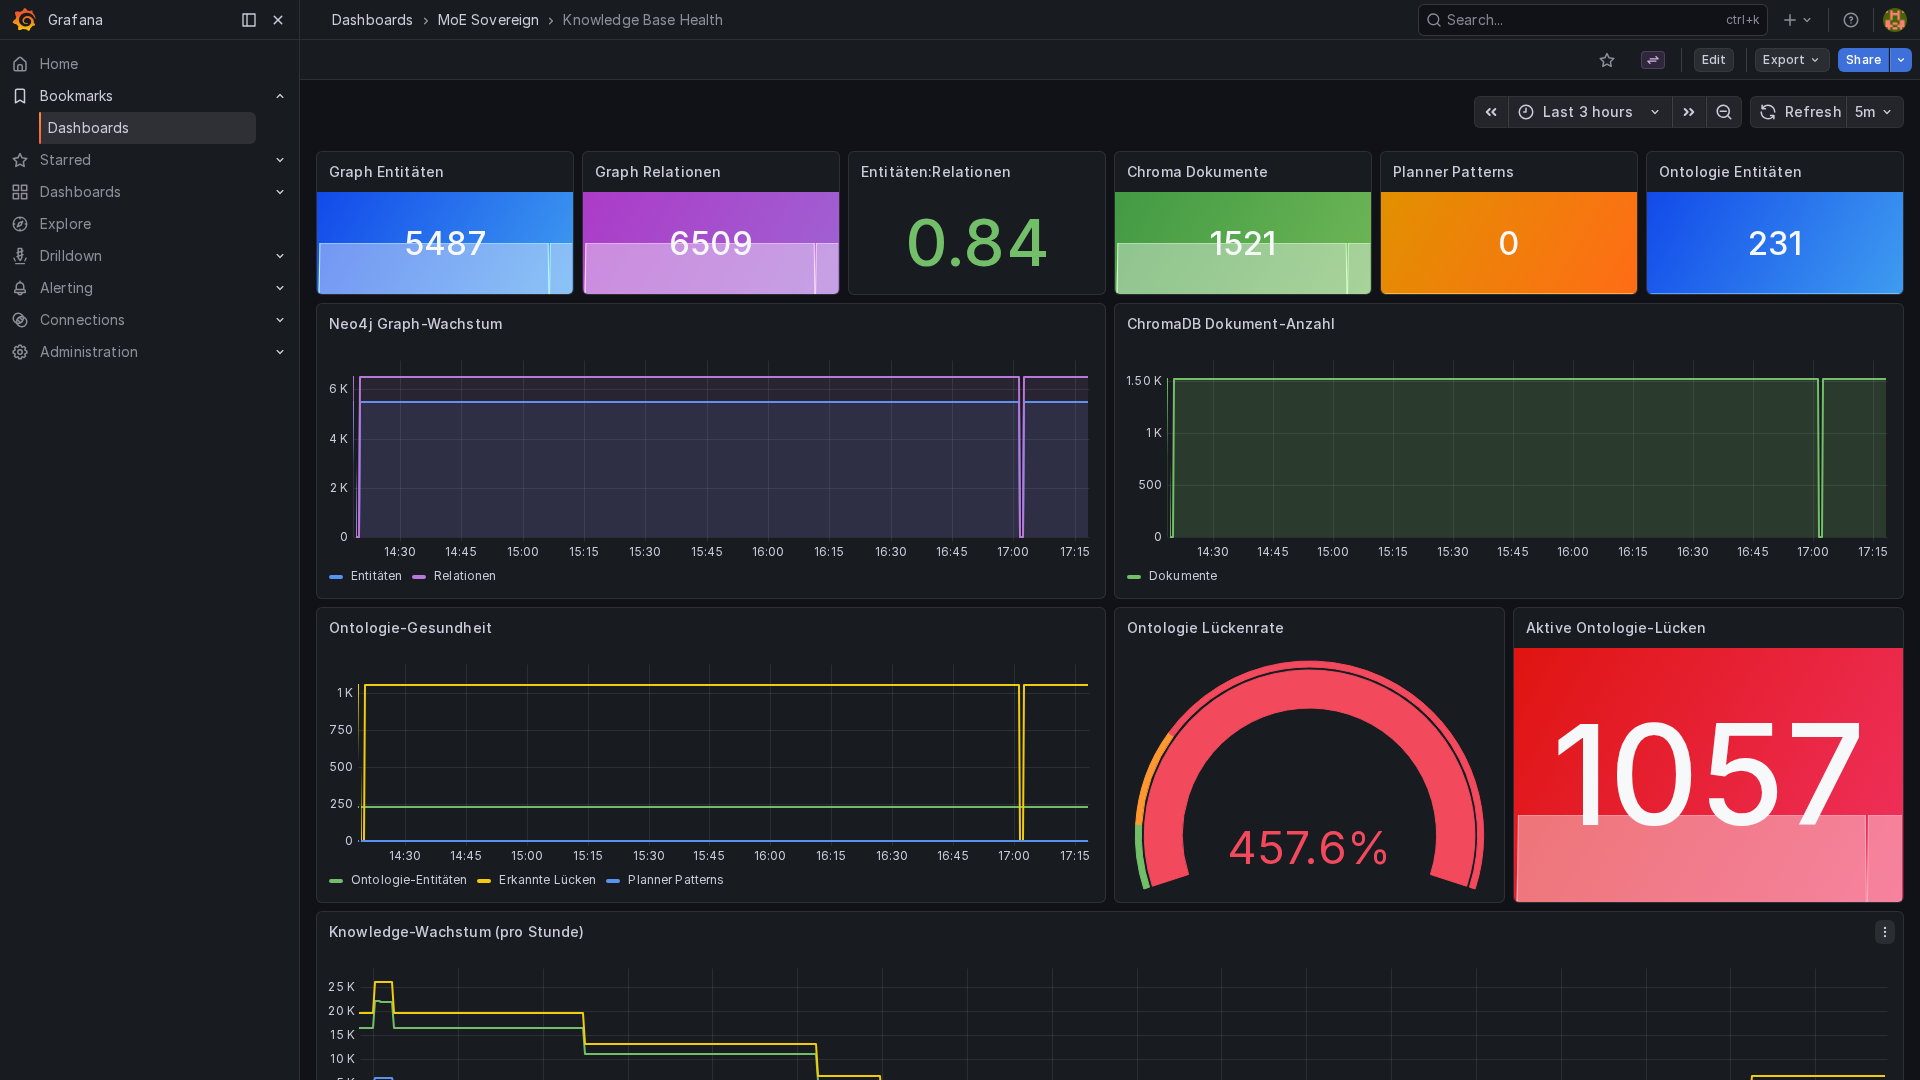Click the plus icon to create new content
Image resolution: width=1920 pixels, height=1080 pixels.
pos(1787,20)
